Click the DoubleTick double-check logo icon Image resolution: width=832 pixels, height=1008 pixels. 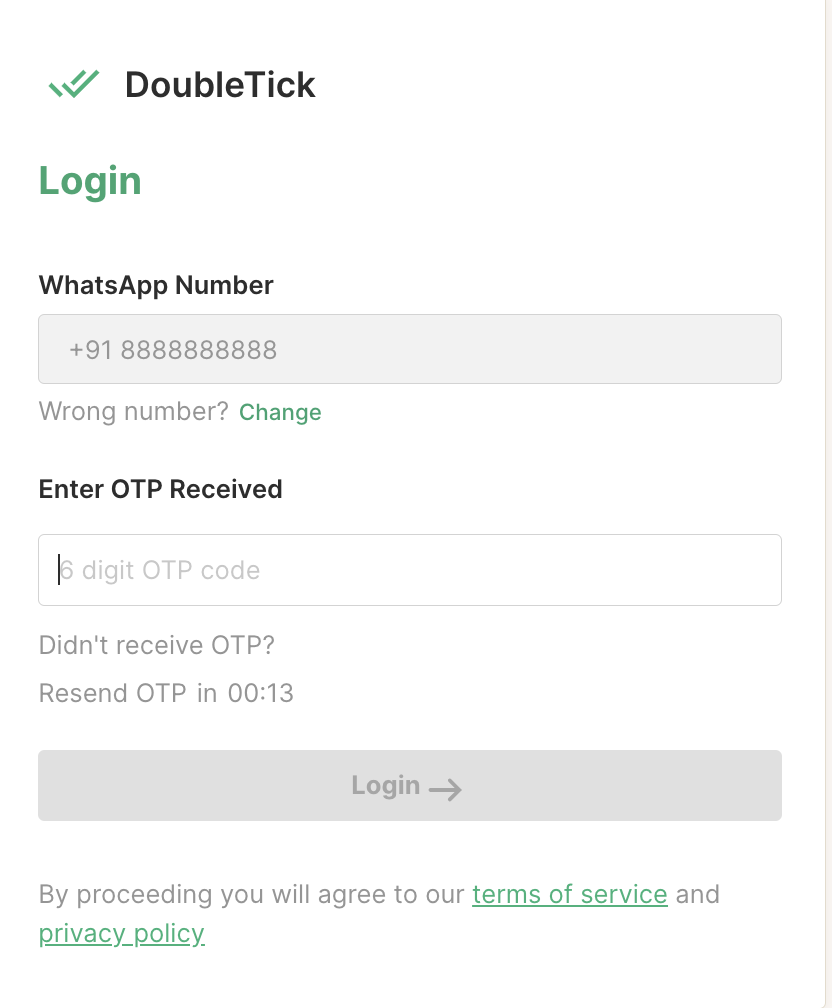coord(74,85)
